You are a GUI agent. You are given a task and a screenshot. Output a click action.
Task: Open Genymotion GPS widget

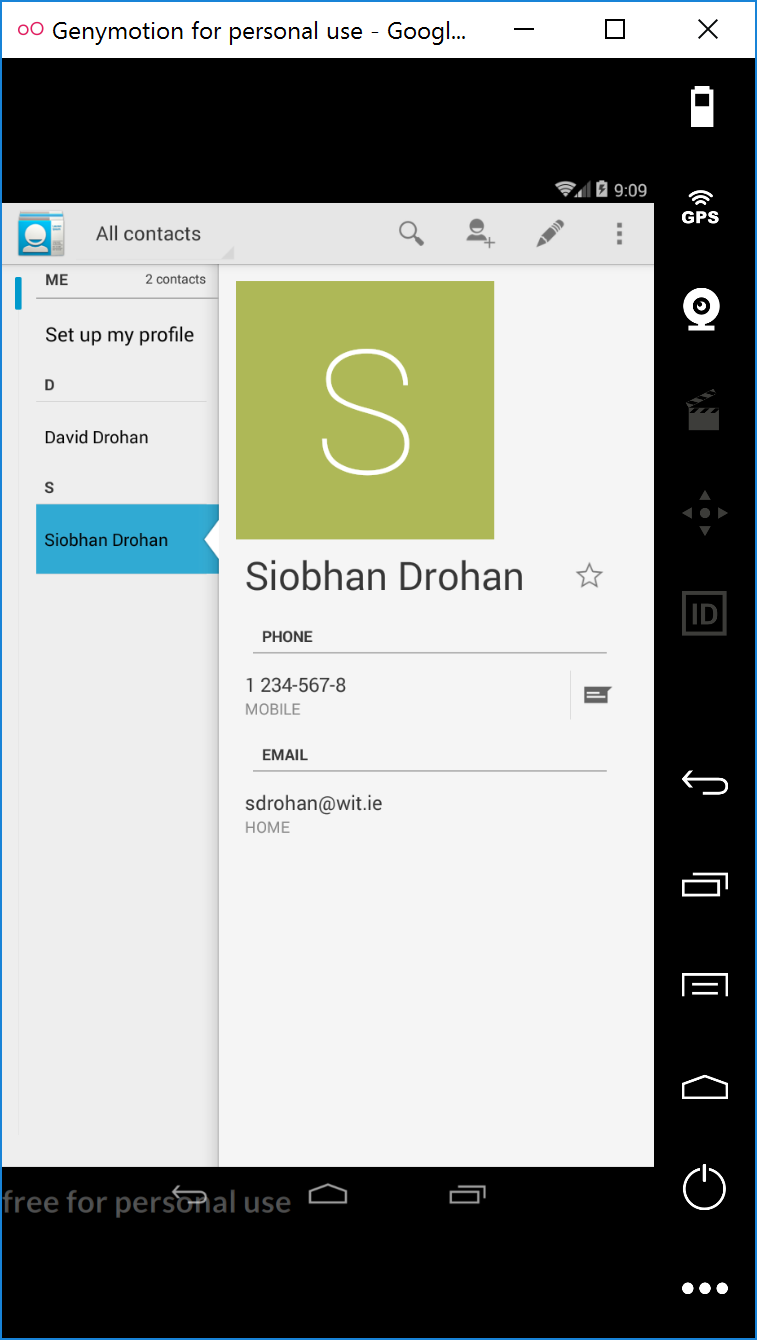[701, 207]
